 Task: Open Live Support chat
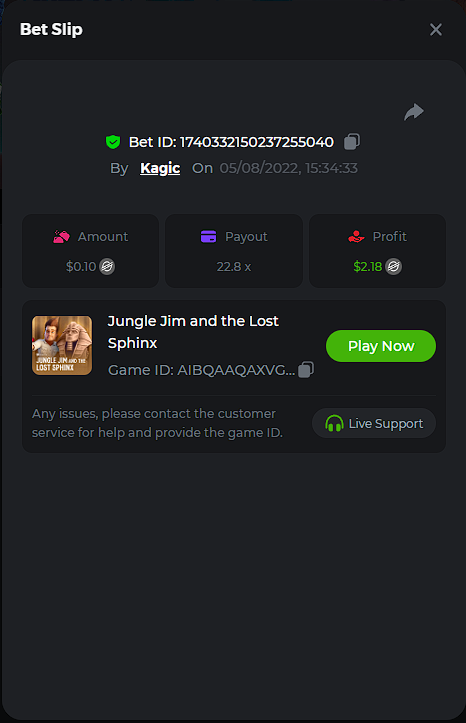pyautogui.click(x=374, y=423)
